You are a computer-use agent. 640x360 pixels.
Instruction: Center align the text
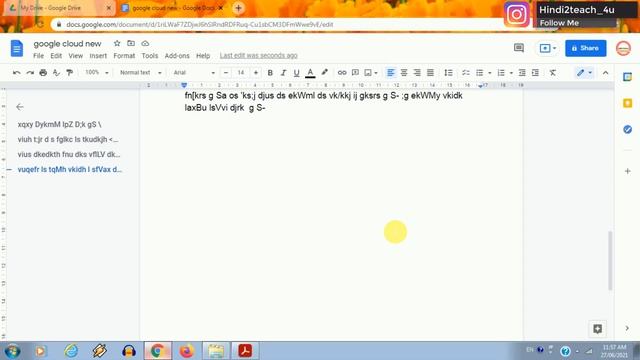[404, 73]
